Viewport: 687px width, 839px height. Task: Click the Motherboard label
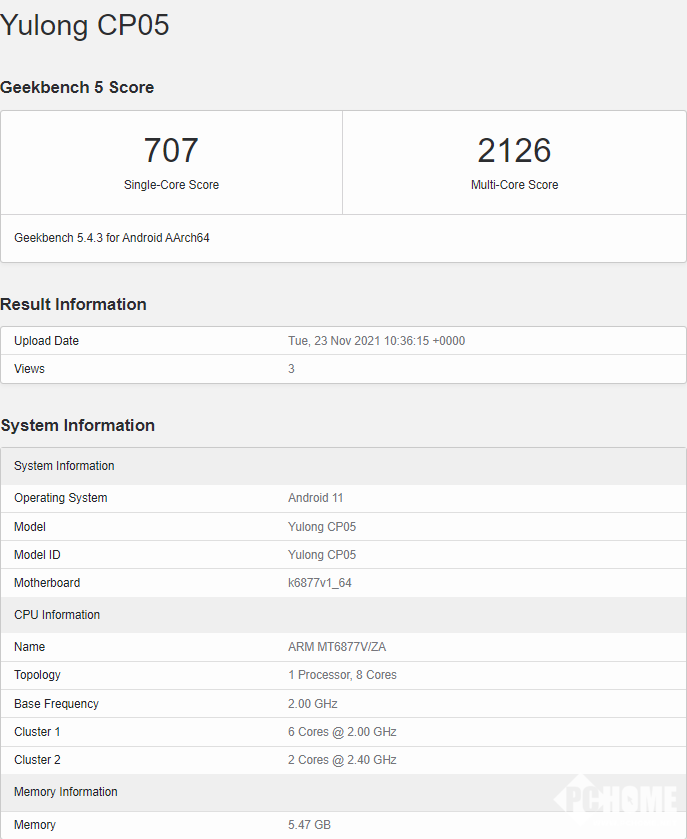(47, 583)
